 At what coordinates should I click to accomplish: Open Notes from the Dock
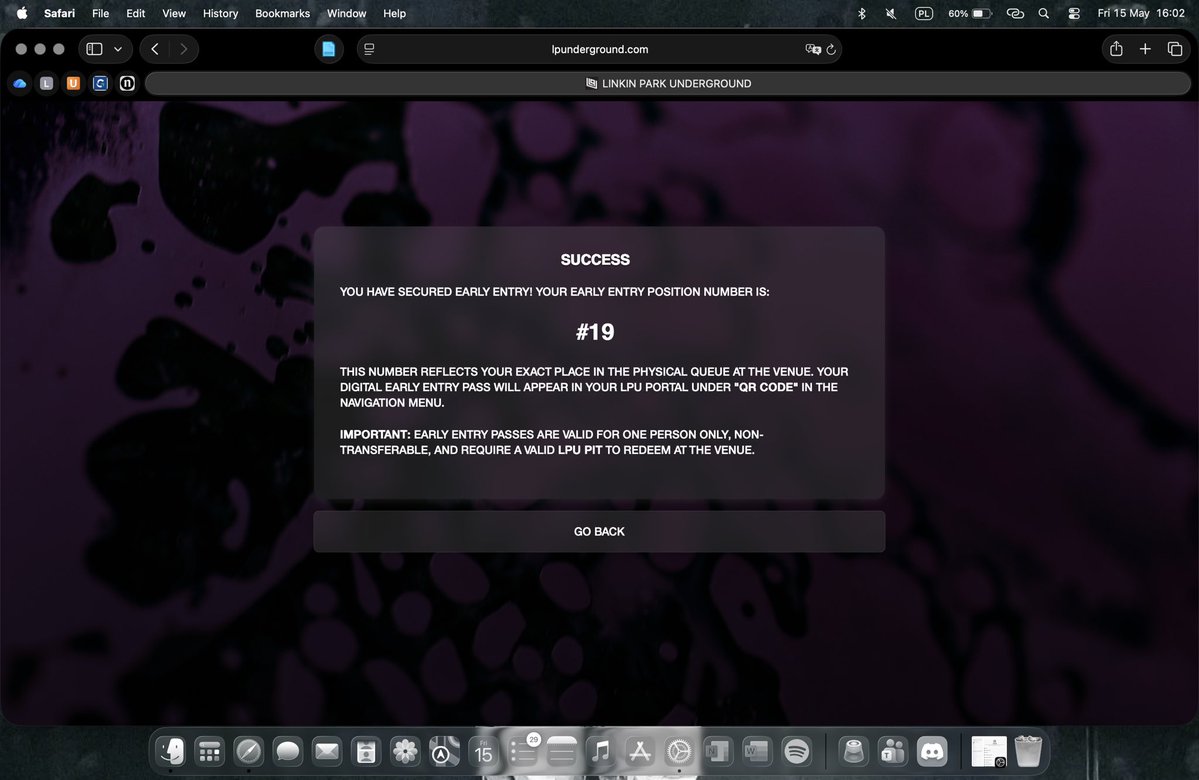(x=561, y=752)
